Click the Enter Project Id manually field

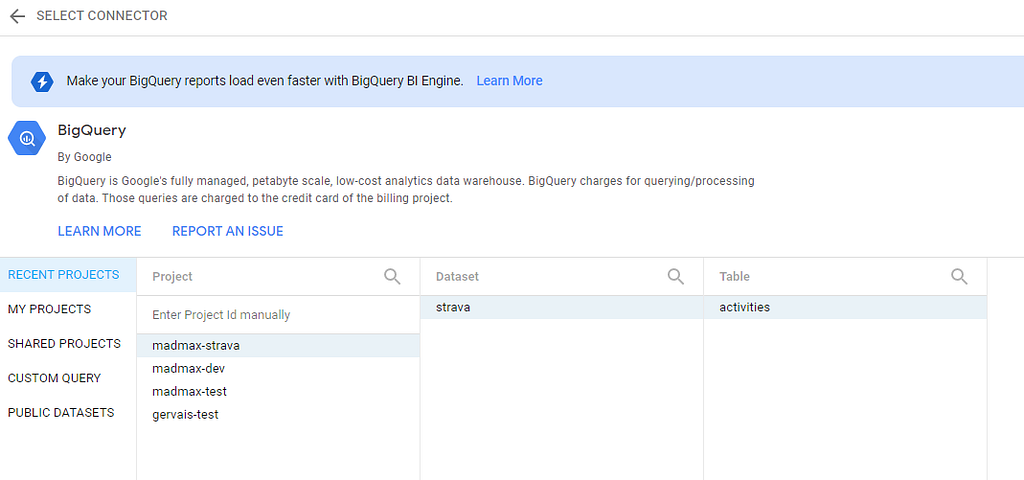(278, 315)
